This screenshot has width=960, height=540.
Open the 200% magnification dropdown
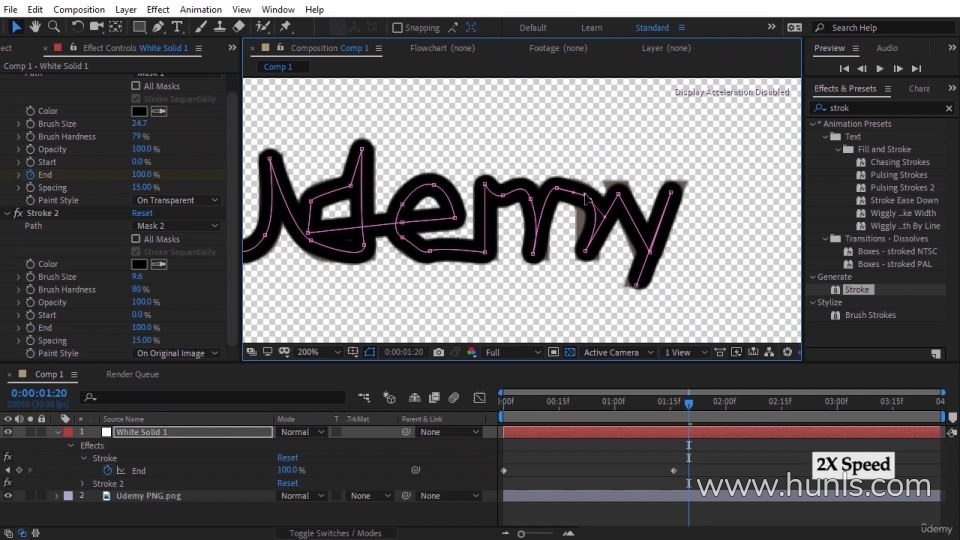(318, 352)
